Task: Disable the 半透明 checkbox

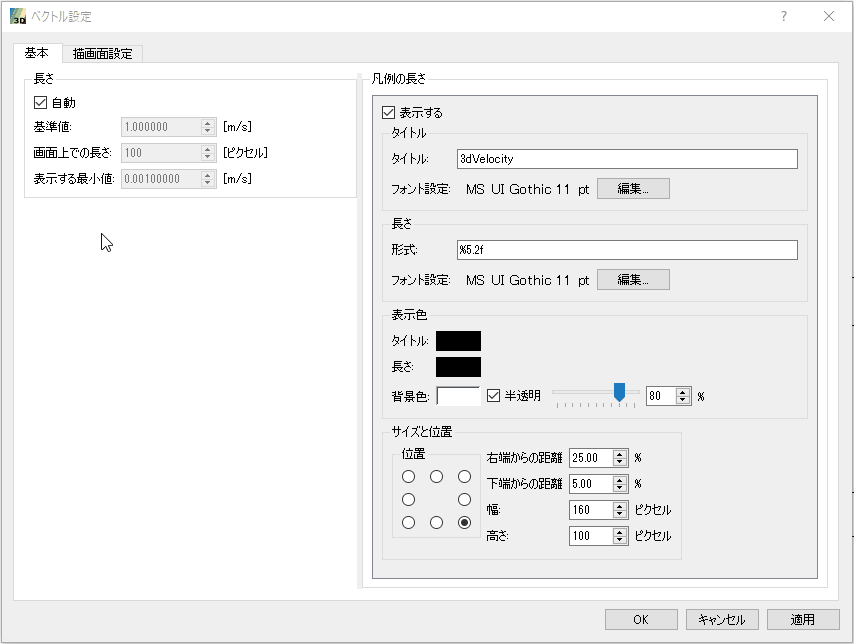Action: pos(494,395)
